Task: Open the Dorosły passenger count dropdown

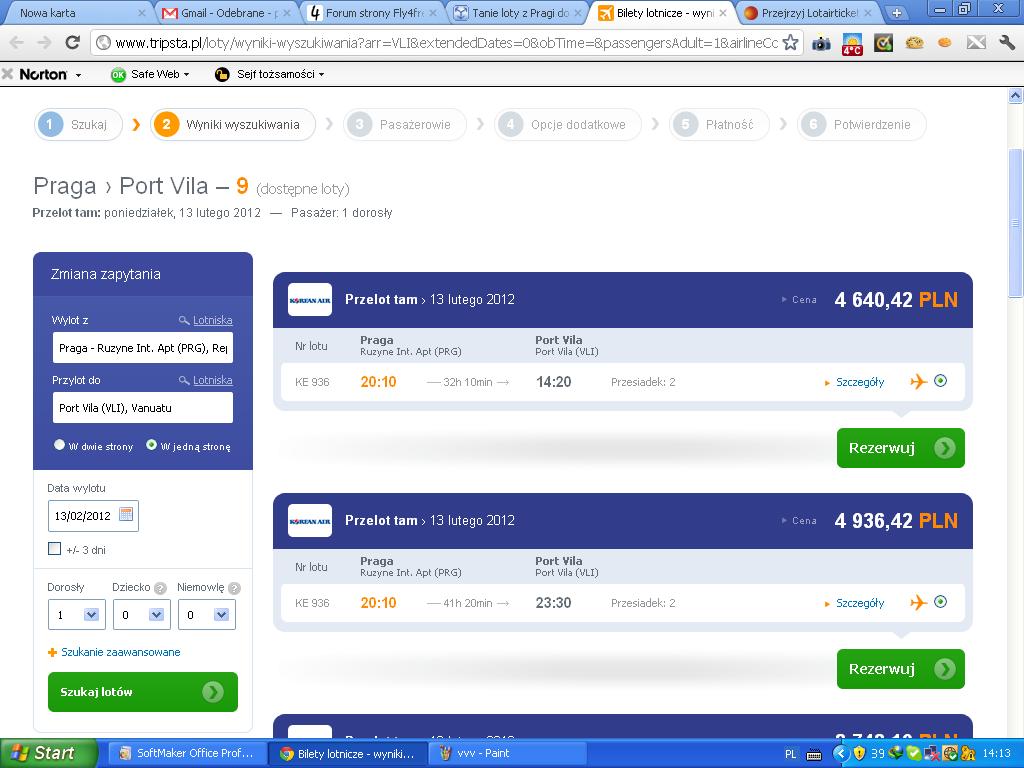Action: [x=77, y=615]
